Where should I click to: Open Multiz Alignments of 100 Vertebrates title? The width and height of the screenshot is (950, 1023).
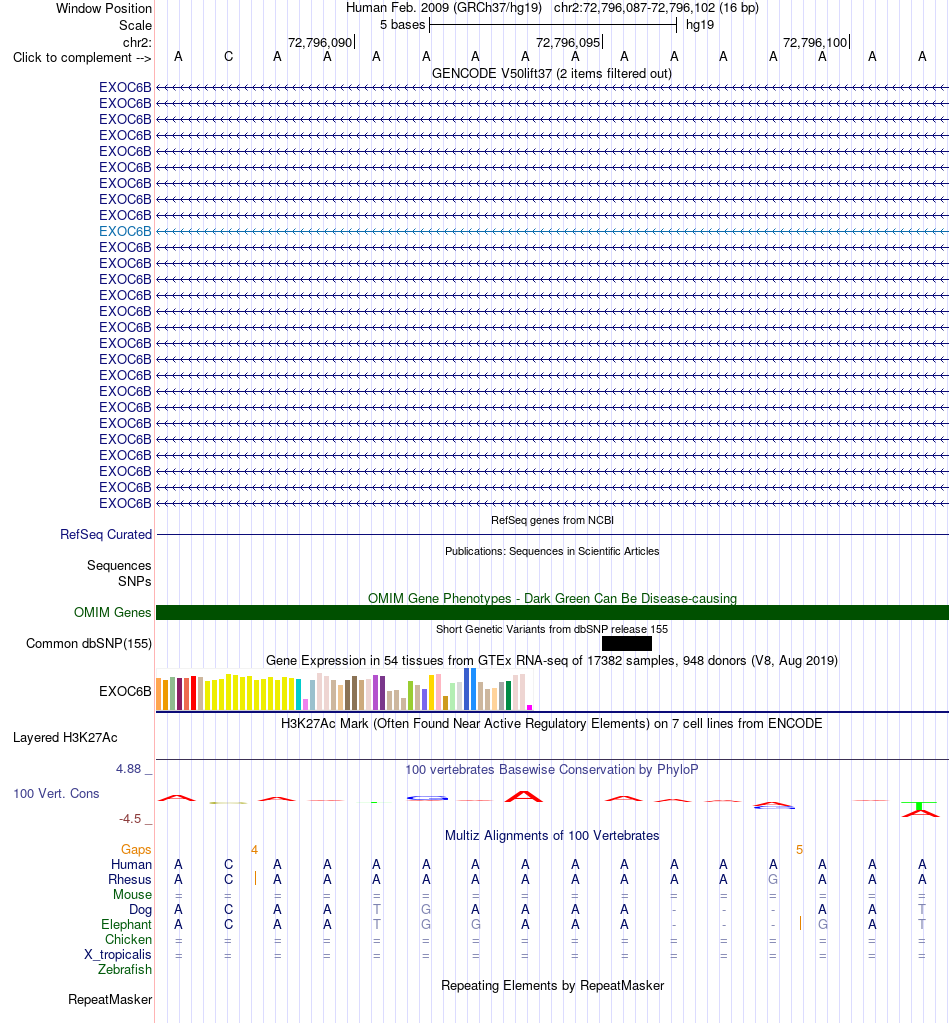pos(552,835)
